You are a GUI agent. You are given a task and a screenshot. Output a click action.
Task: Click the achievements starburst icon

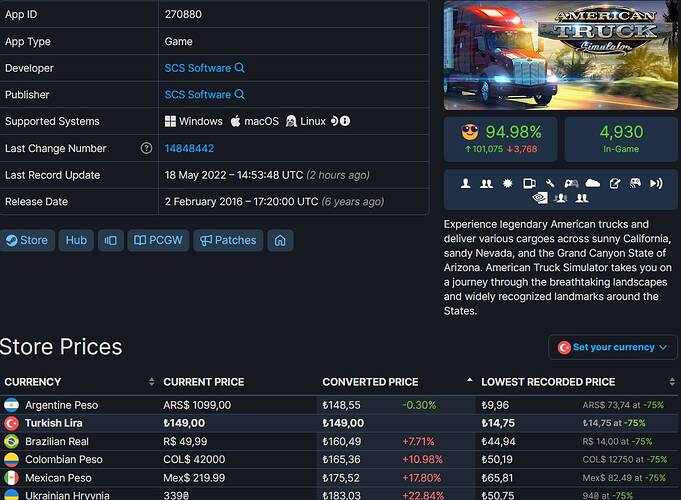[x=507, y=183]
